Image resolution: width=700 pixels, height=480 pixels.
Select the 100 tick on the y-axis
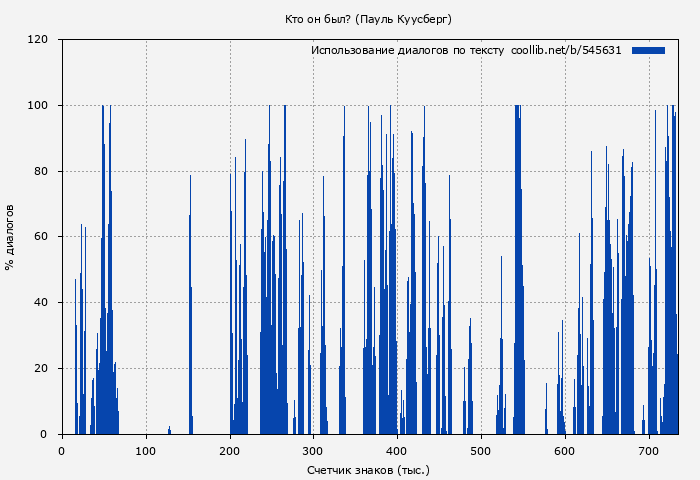38,106
